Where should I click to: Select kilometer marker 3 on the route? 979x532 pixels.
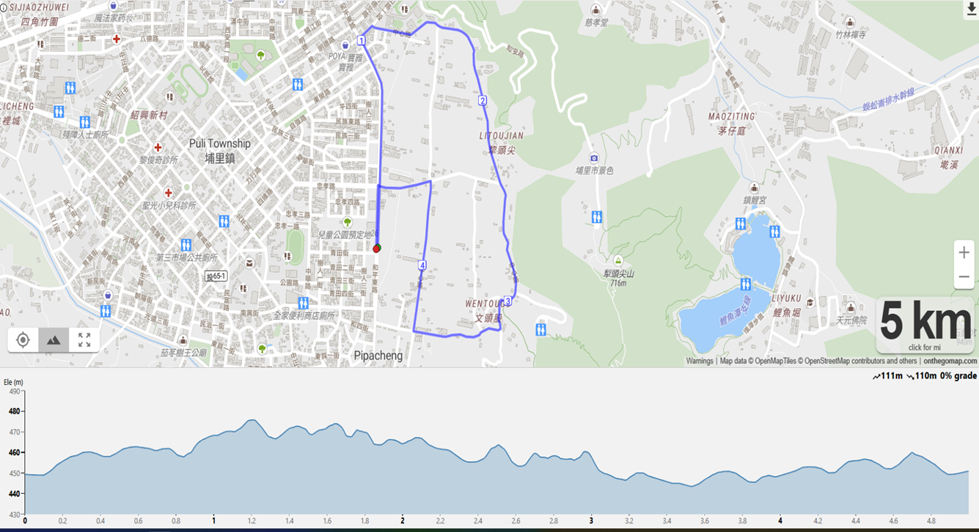[508, 302]
